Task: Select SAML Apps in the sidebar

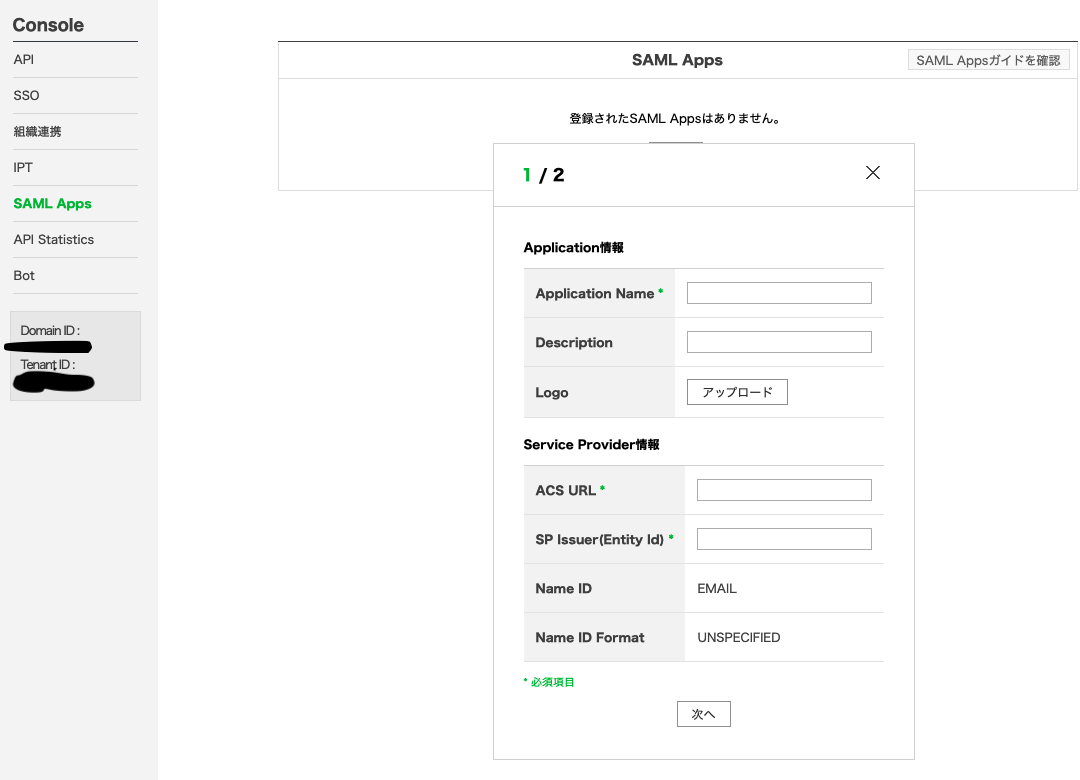Action: [52, 203]
